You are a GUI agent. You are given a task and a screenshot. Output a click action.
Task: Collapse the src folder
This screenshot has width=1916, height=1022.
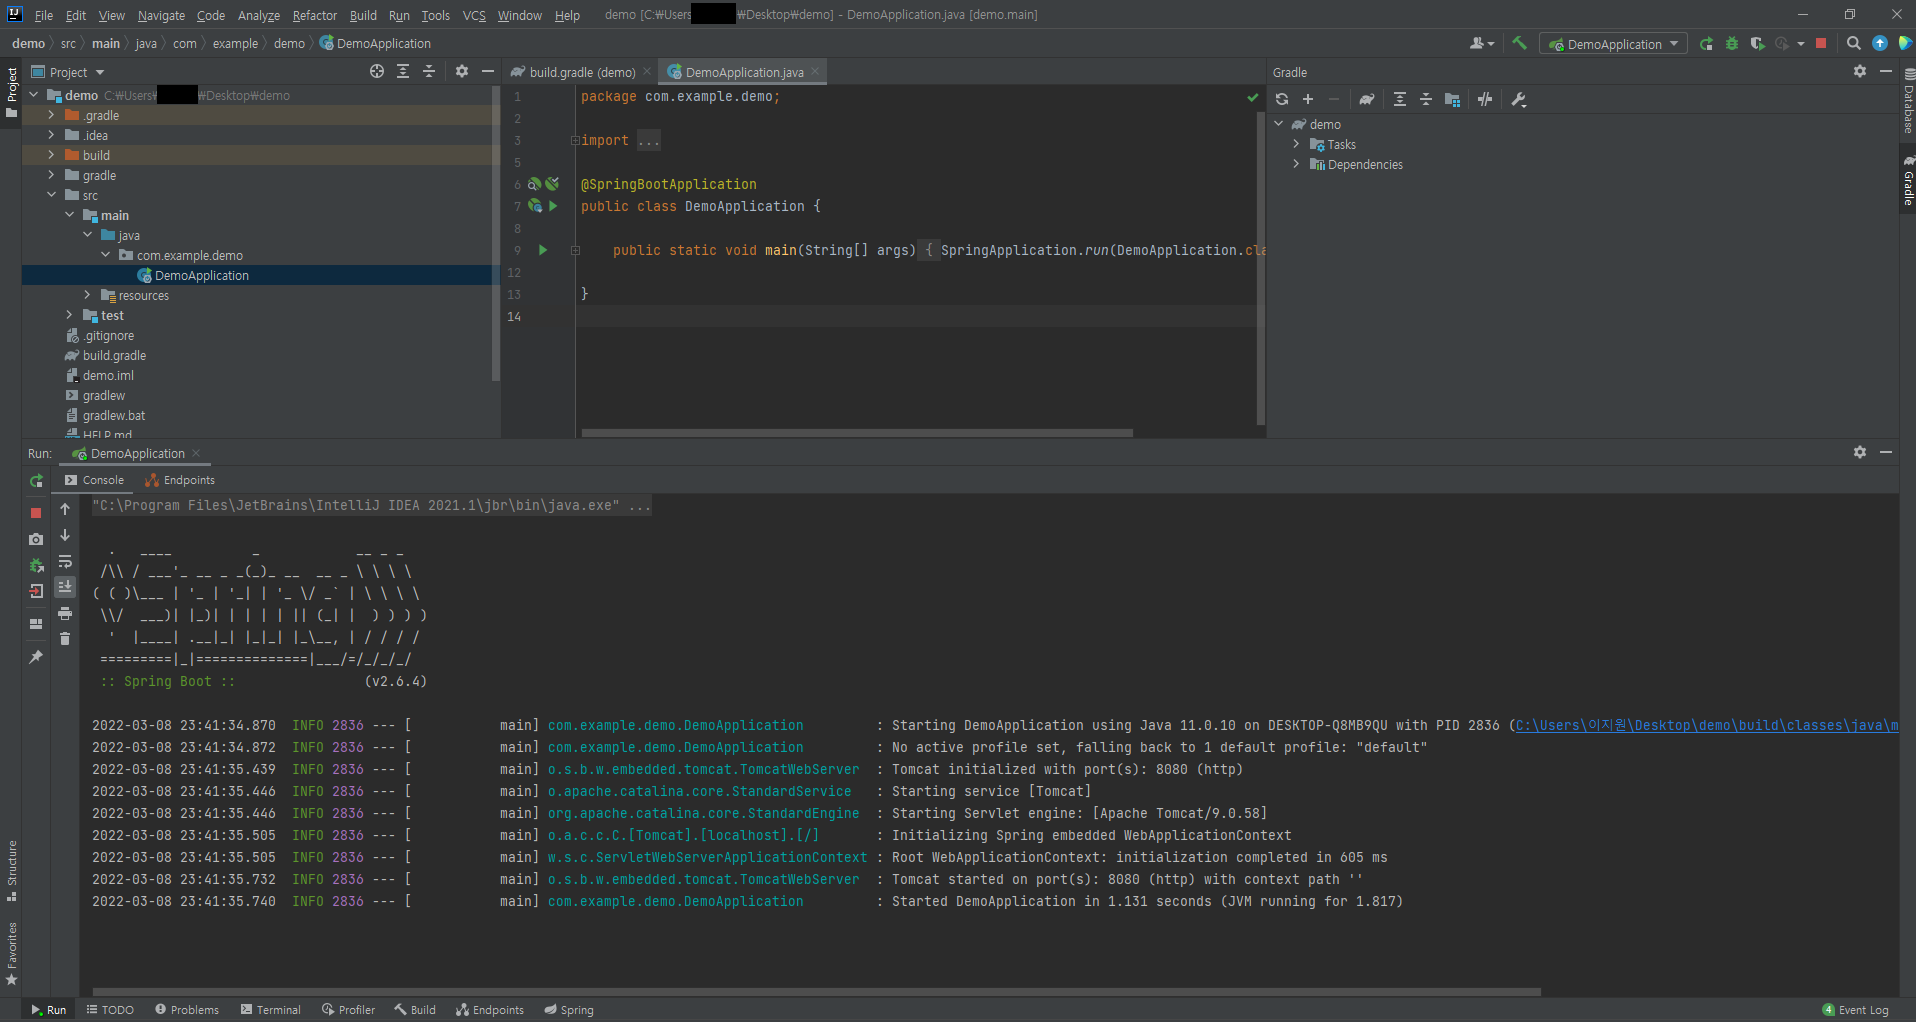51,195
